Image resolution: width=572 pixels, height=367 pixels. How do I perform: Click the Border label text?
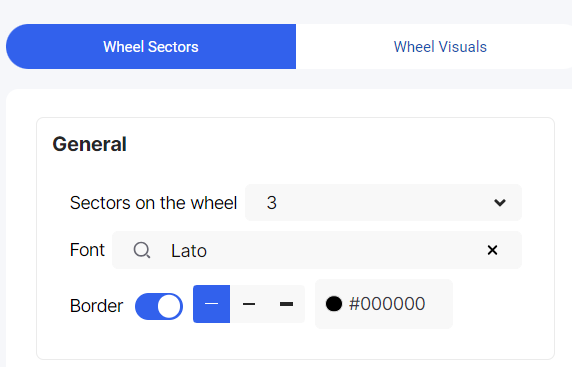[96, 306]
